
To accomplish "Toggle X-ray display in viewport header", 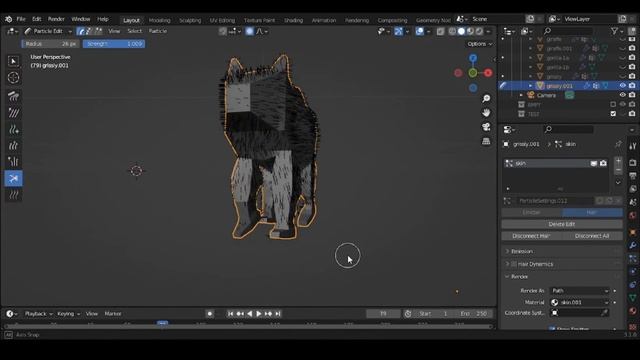I will coord(440,31).
